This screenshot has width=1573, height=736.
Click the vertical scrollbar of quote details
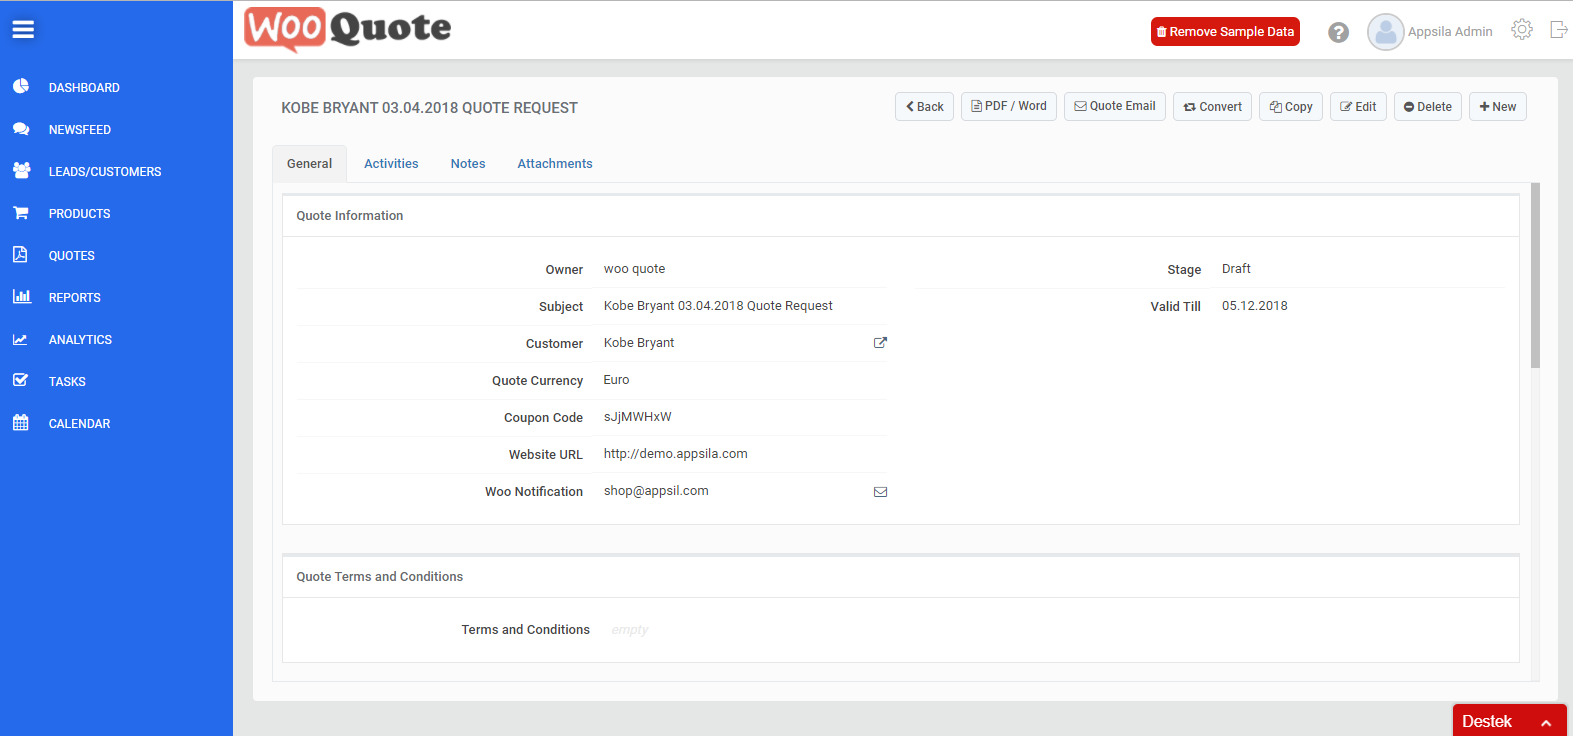1535,275
